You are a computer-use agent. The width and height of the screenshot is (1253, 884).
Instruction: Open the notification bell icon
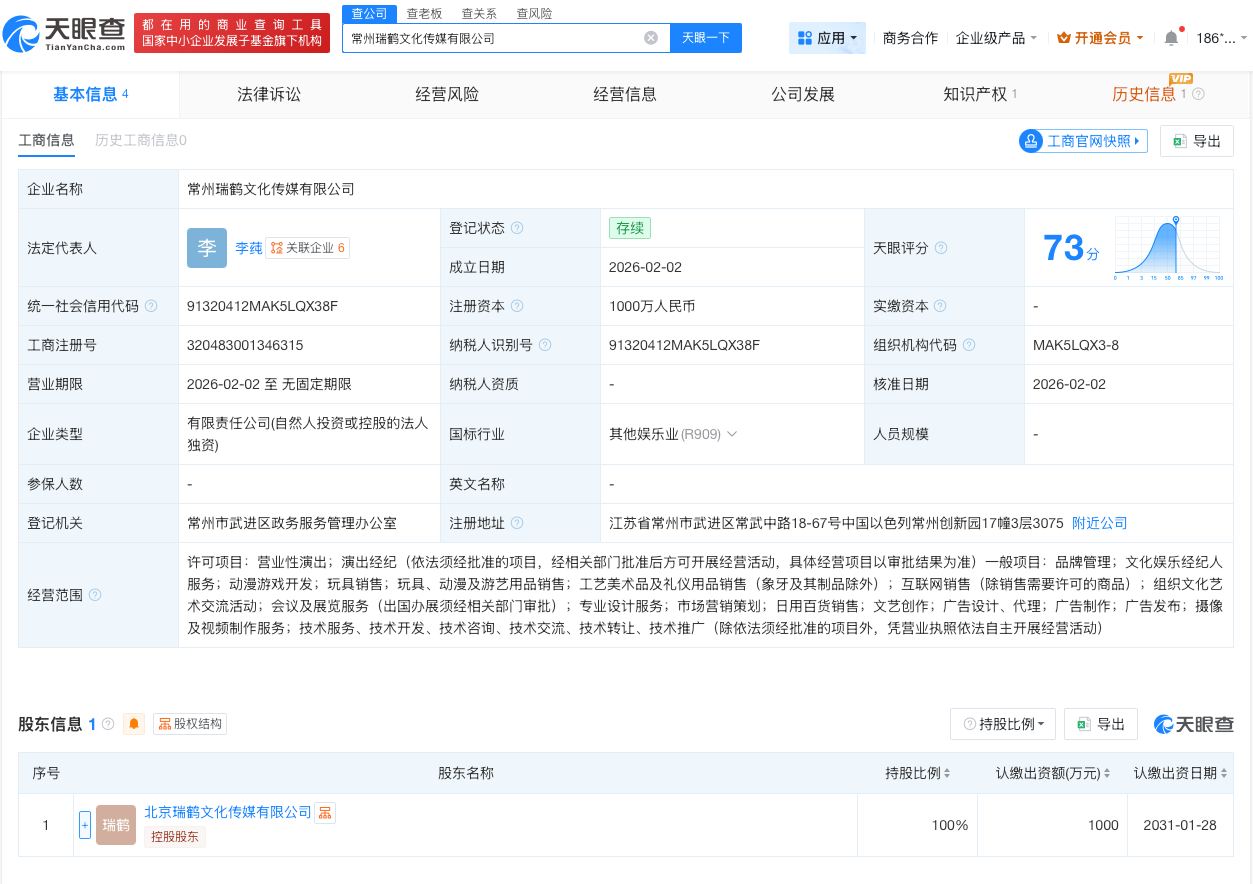pos(1170,37)
